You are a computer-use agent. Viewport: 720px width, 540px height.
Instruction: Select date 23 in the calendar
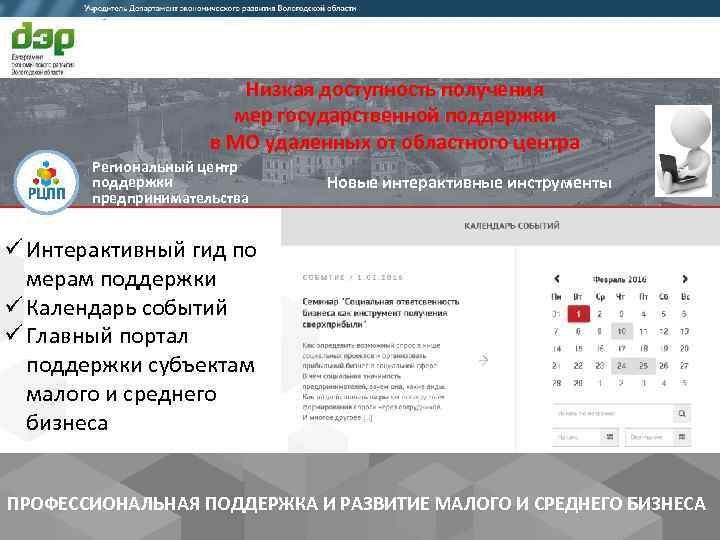[600, 366]
